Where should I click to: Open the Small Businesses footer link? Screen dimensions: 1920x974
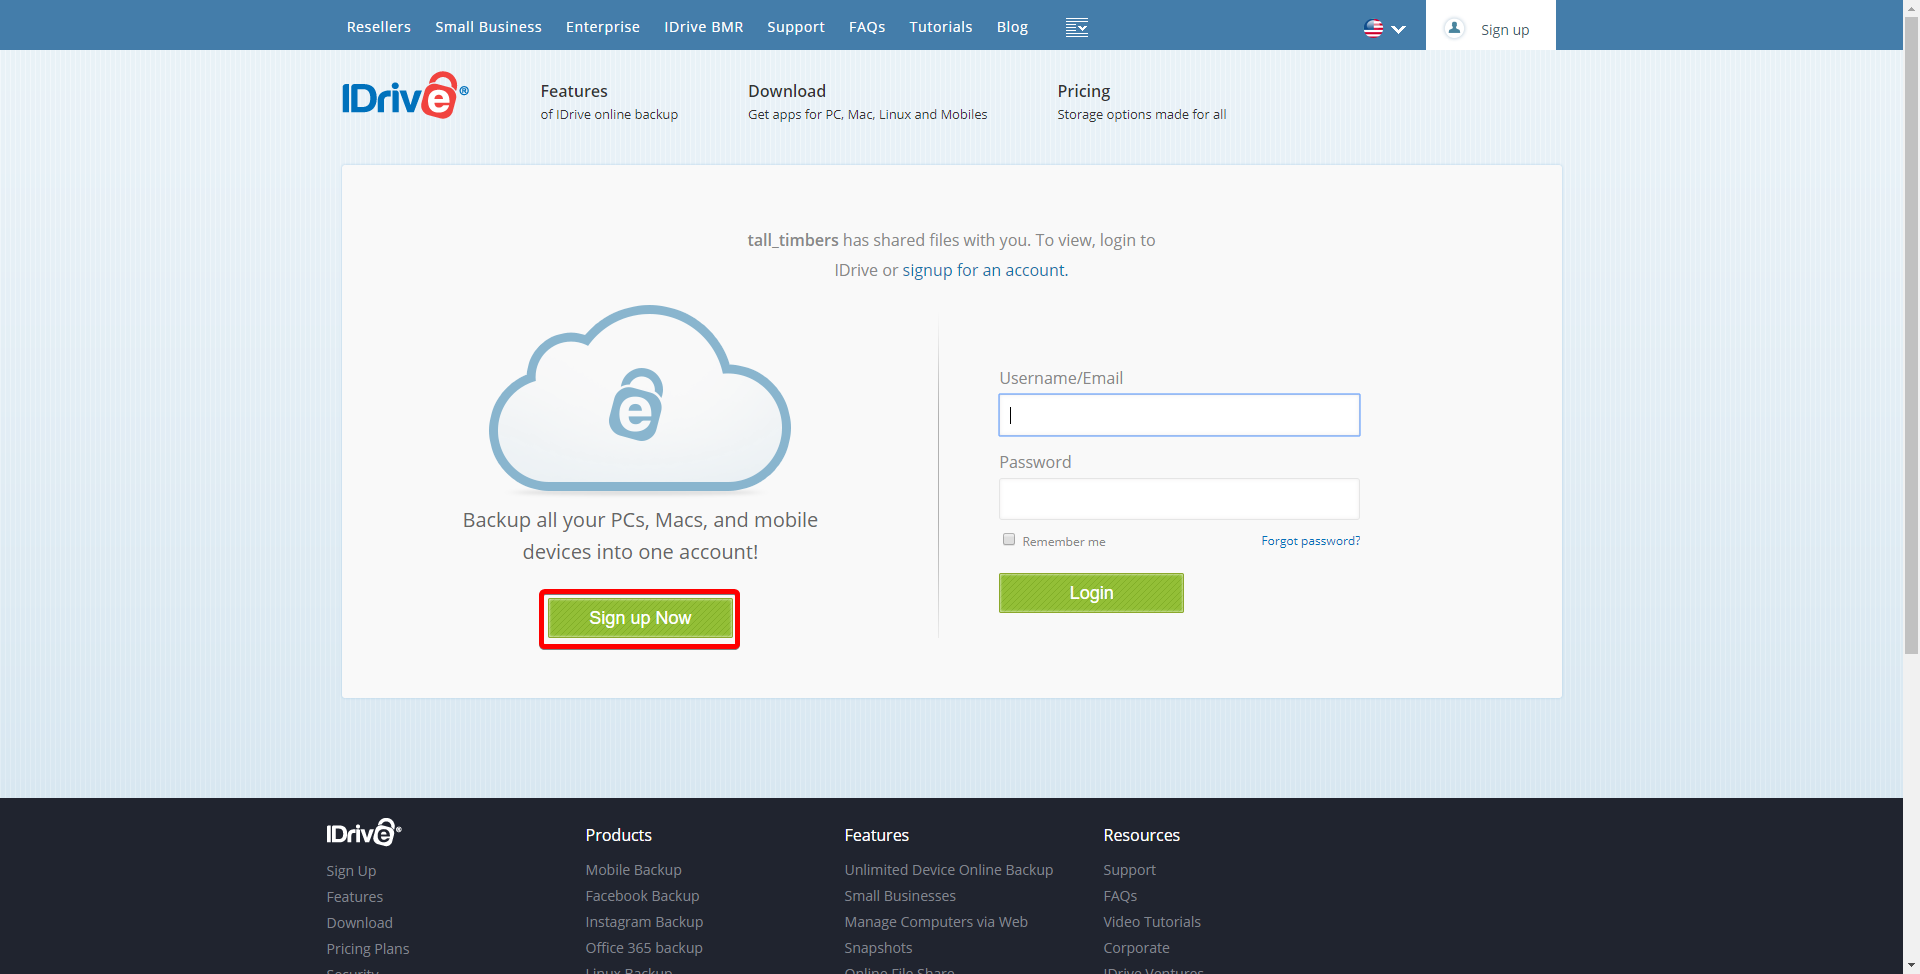coord(900,896)
